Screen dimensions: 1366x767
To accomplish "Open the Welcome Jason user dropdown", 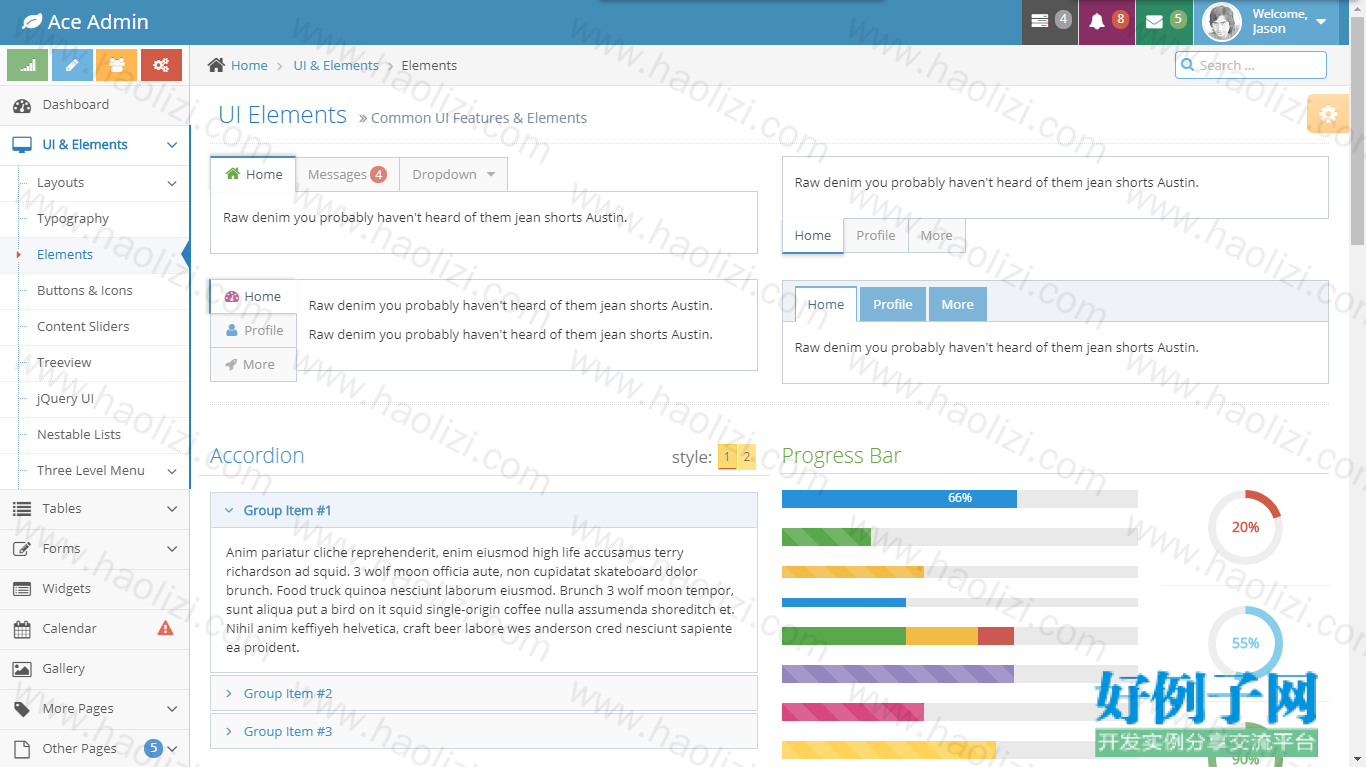I will (x=1266, y=22).
